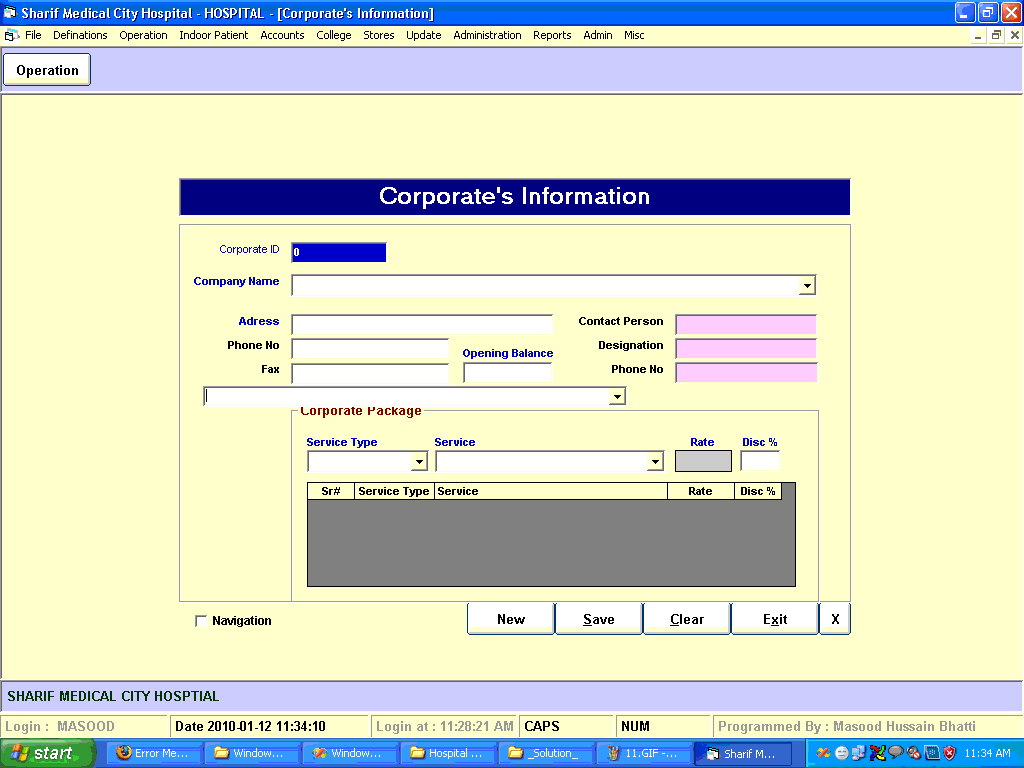Screen dimensions: 1024x768
Task: Click the Save button
Action: tap(599, 618)
